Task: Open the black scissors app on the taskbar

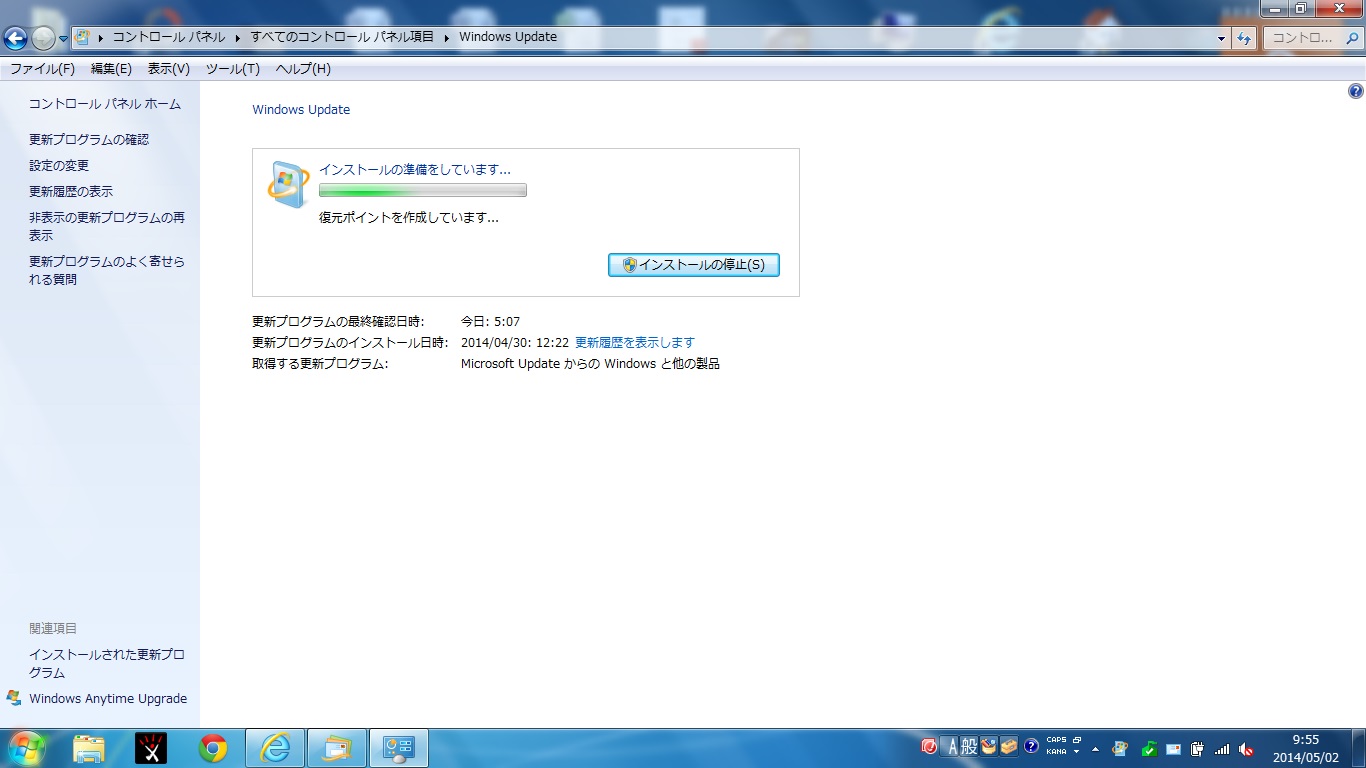Action: point(151,748)
